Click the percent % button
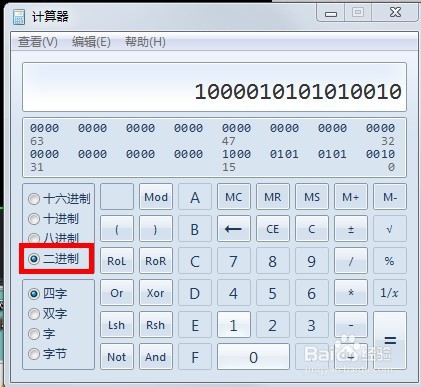This screenshot has height=387, width=421. (390, 261)
